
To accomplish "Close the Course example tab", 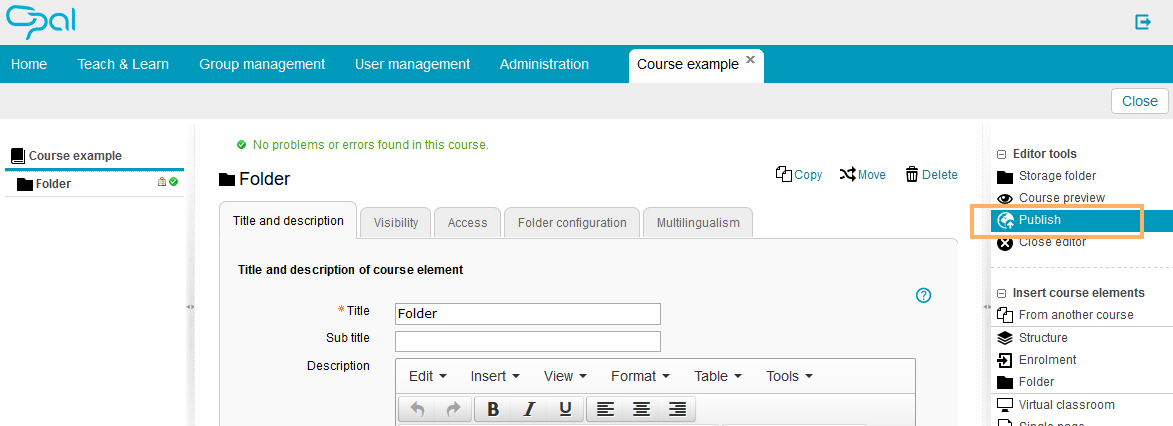I will pyautogui.click(x=751, y=59).
